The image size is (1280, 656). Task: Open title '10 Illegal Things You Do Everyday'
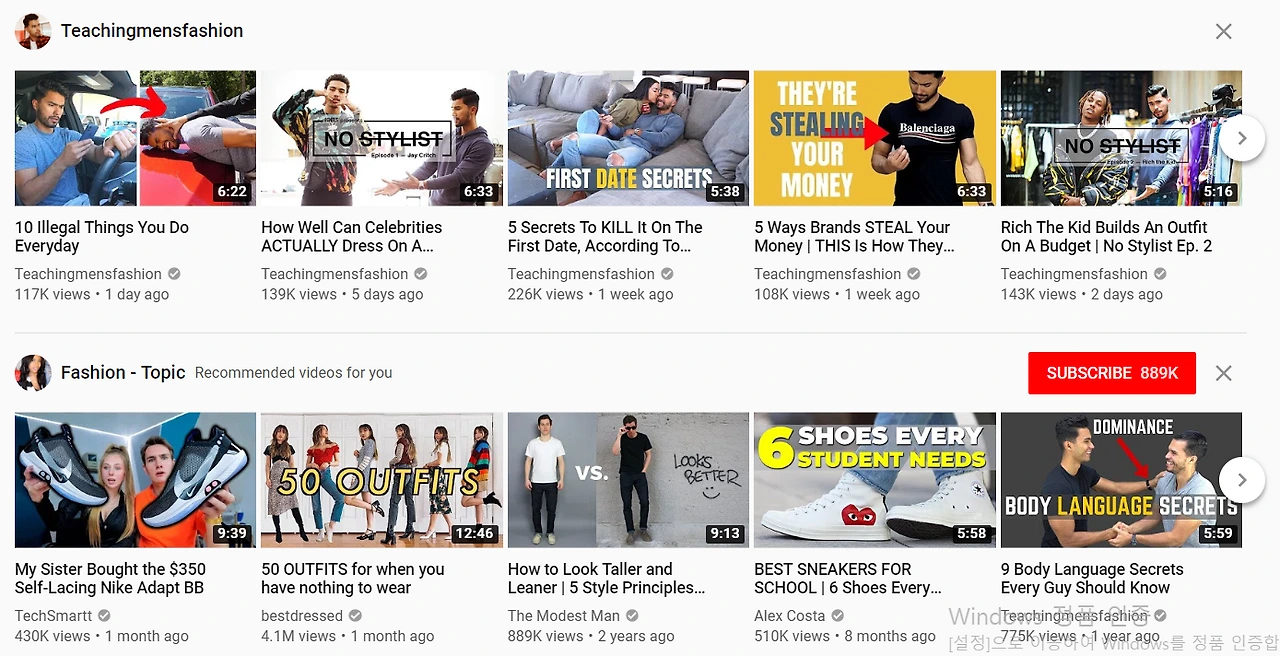coord(102,237)
